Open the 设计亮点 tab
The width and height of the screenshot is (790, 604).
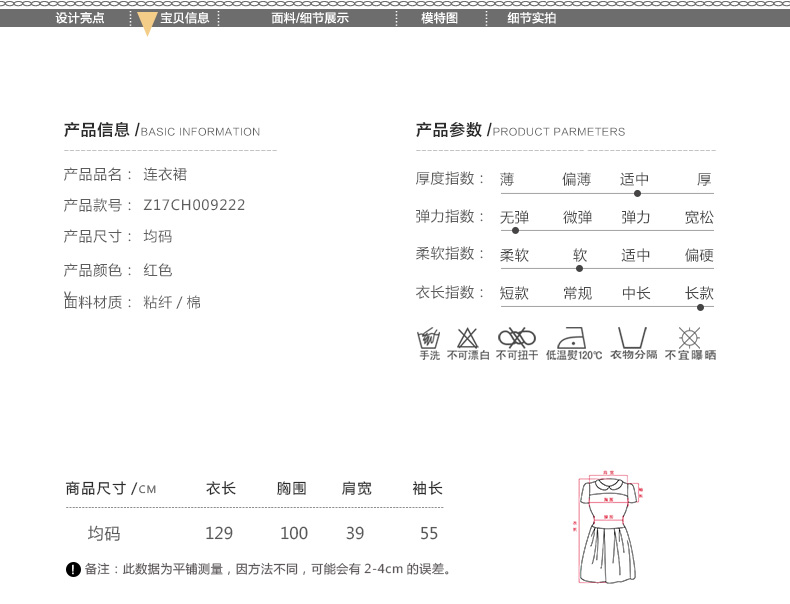click(79, 18)
